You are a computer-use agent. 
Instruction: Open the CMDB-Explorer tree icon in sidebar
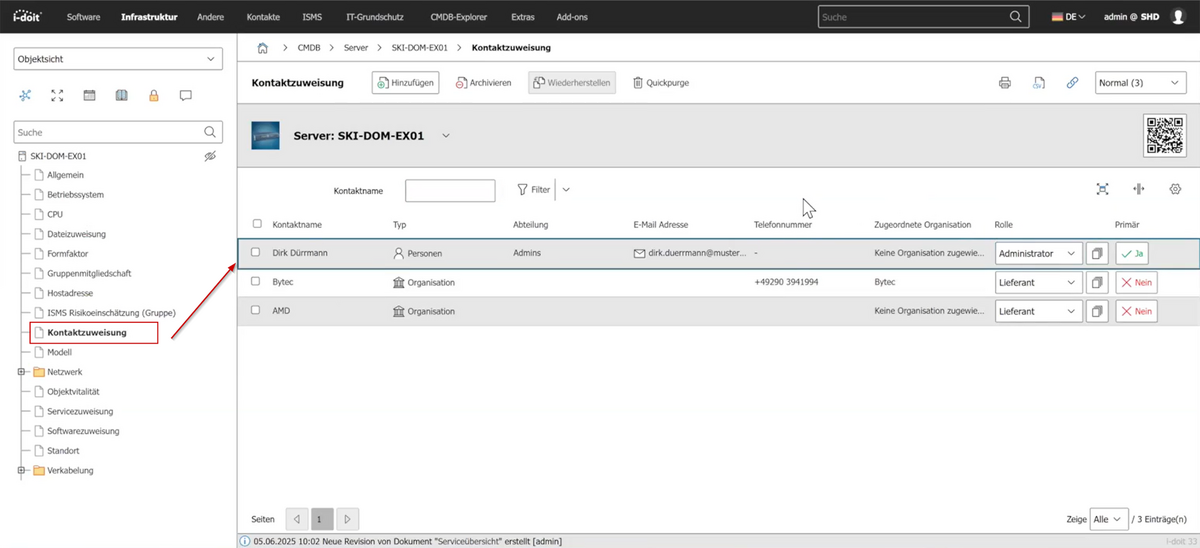pyautogui.click(x=25, y=96)
